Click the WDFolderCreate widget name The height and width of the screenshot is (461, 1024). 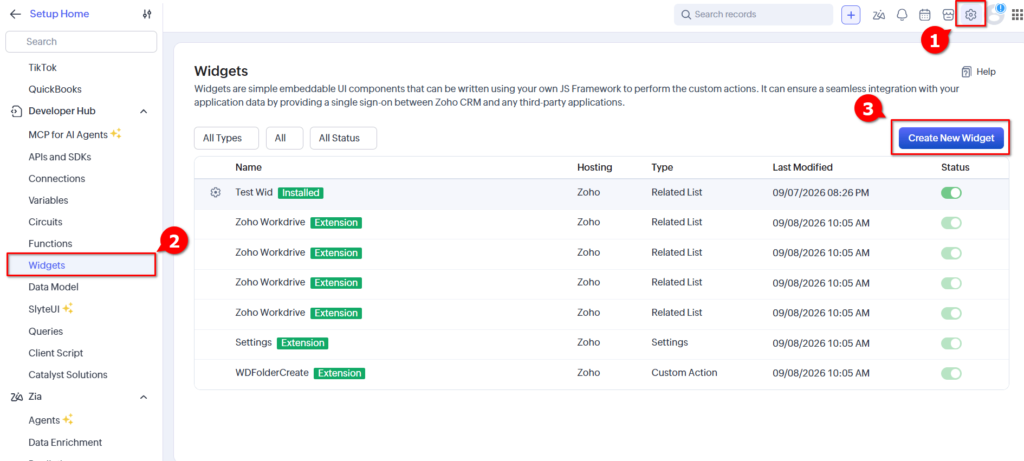(x=272, y=373)
